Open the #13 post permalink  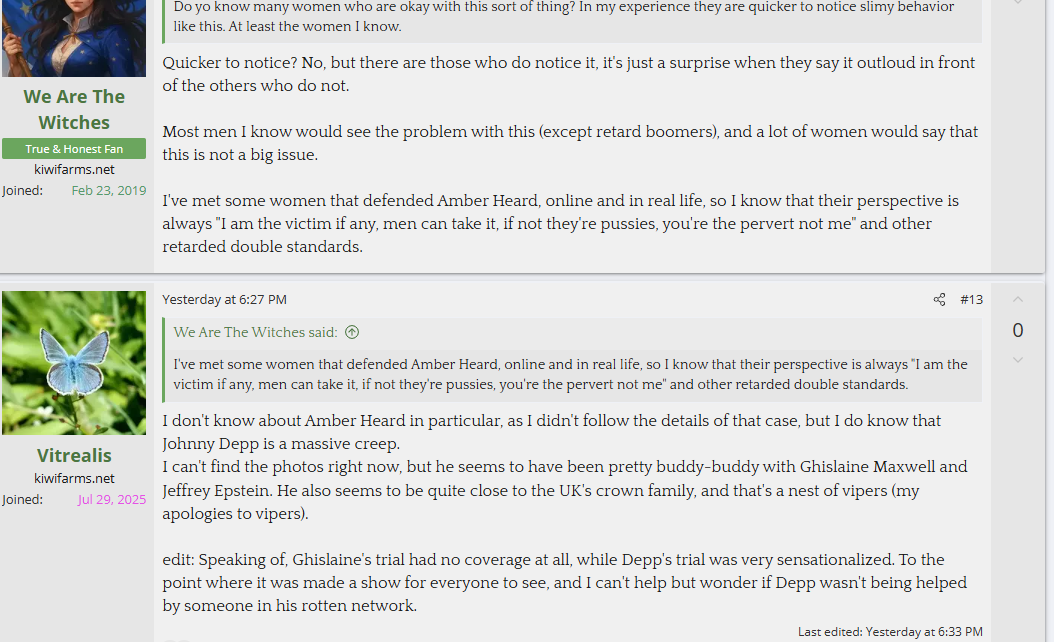[x=971, y=300]
